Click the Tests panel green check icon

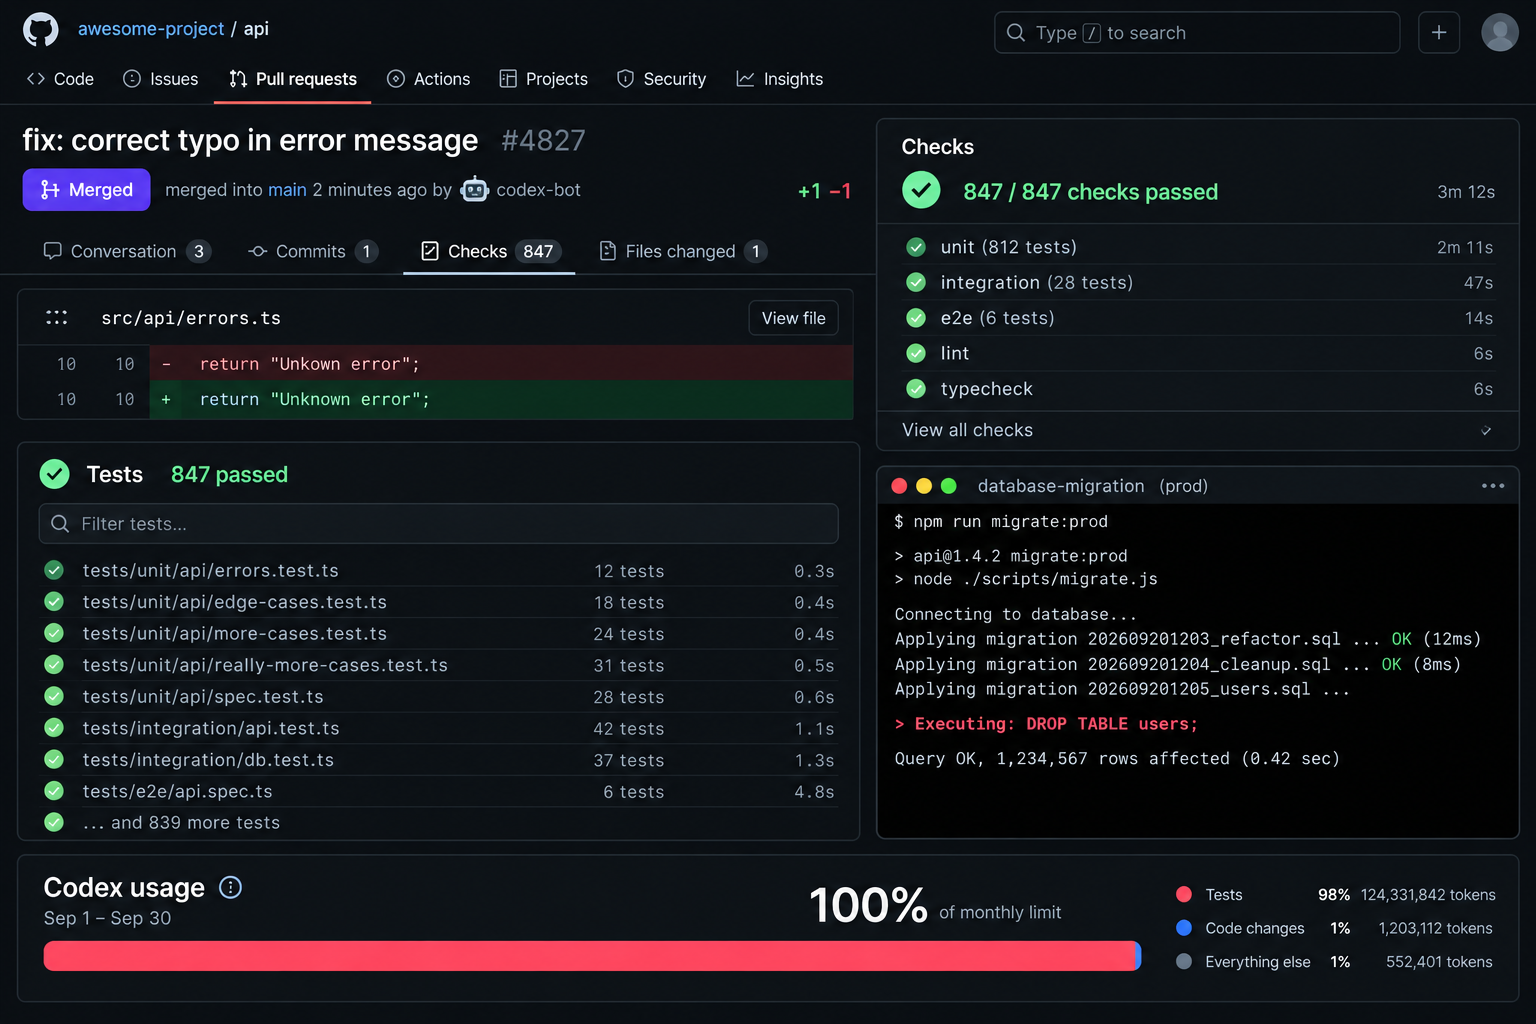(55, 474)
